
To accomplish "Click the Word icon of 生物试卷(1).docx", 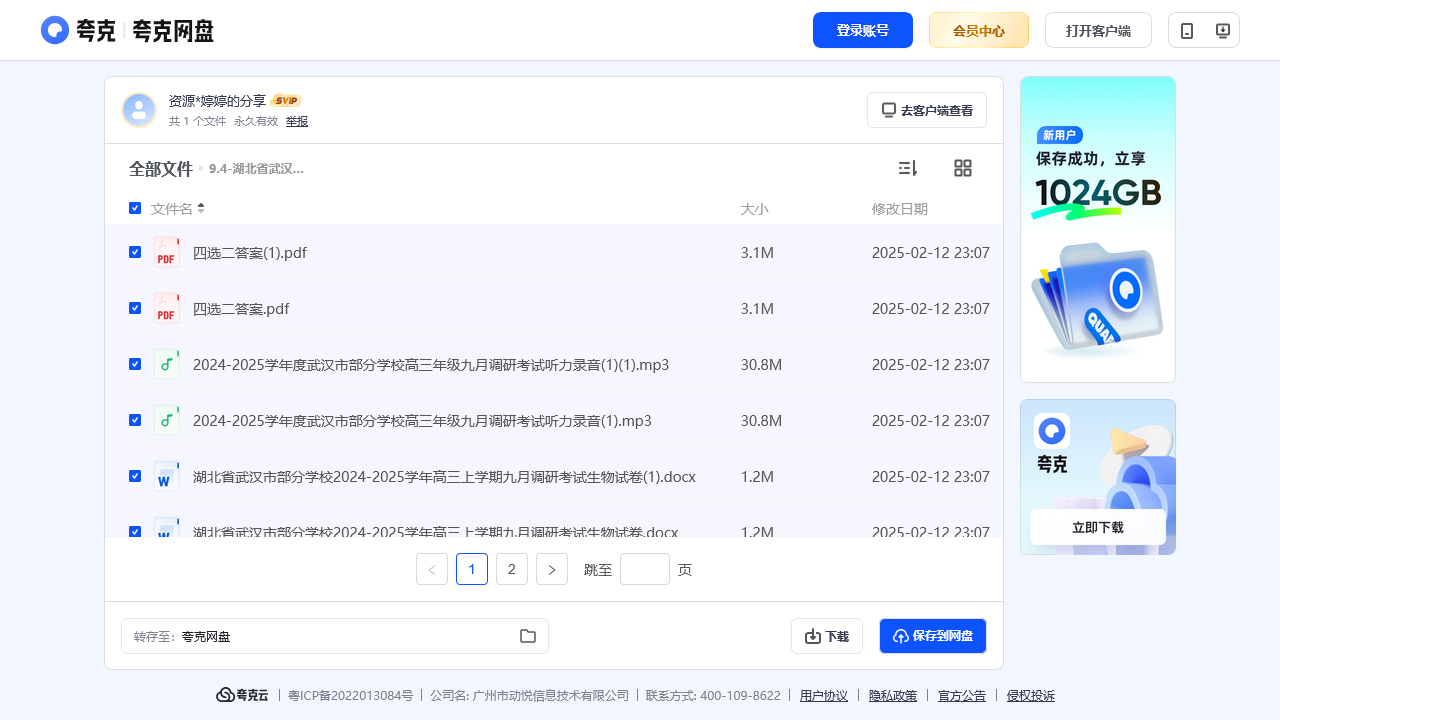I will (167, 476).
